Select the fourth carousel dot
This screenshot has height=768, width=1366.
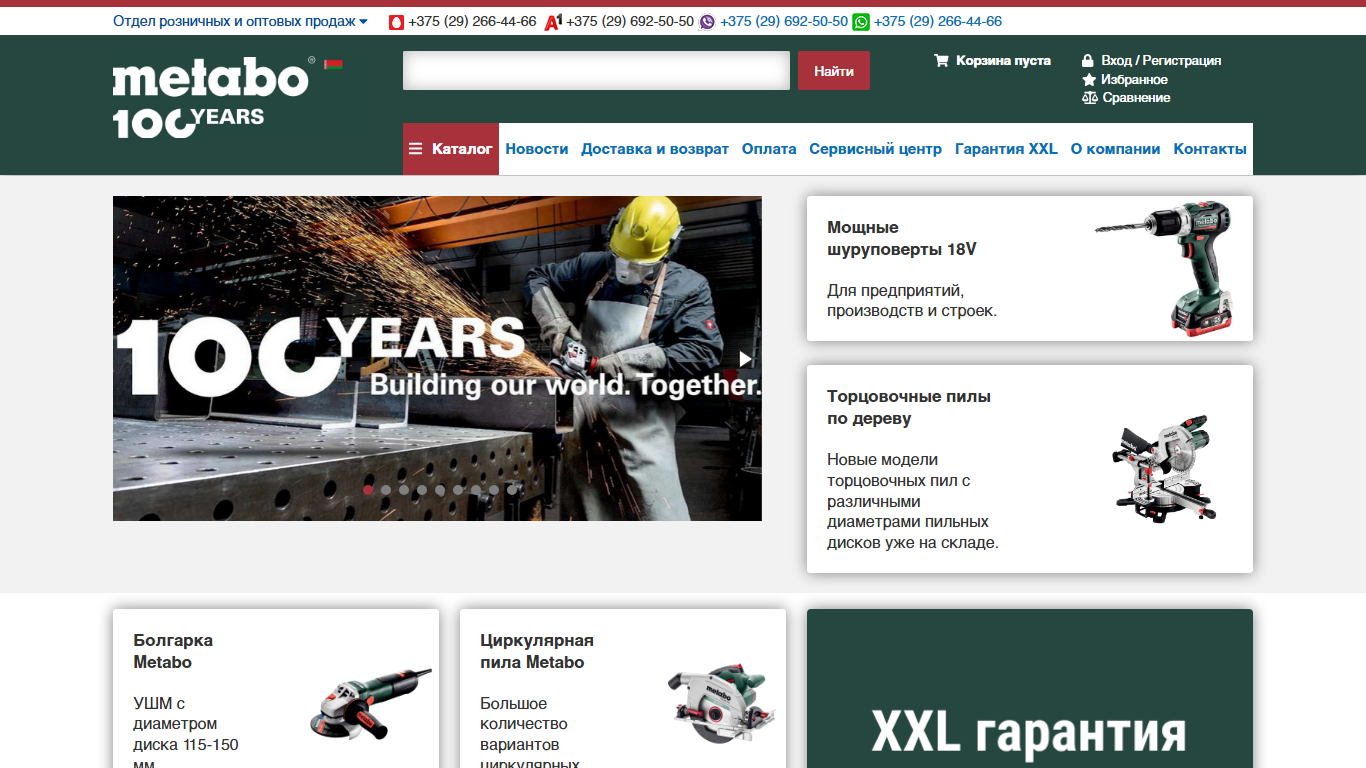pyautogui.click(x=422, y=490)
